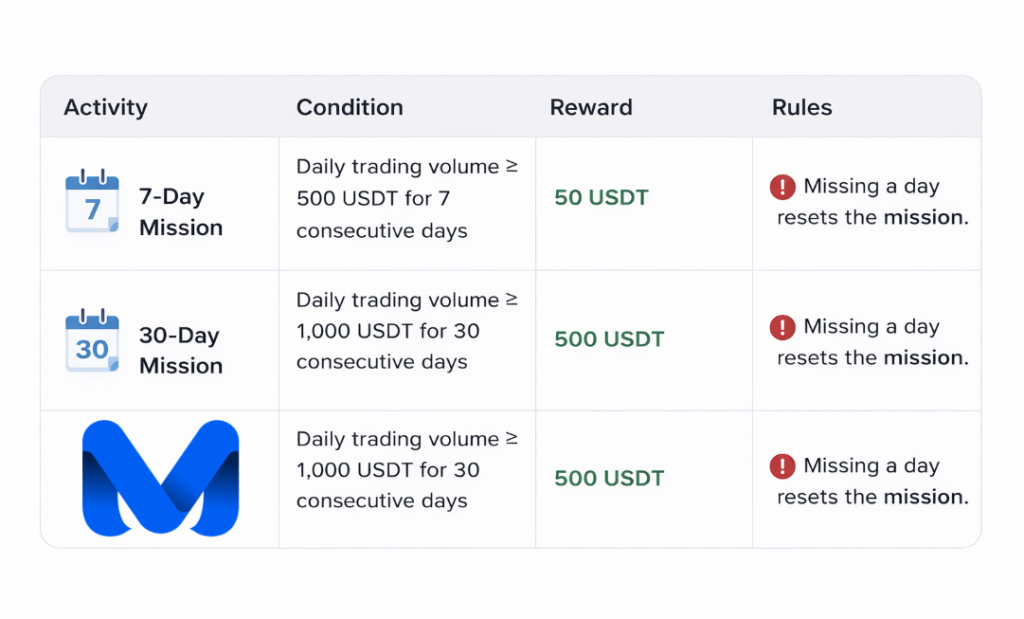
Task: Click the red warning icon in the 7-Day Mission row
Action: [782, 187]
